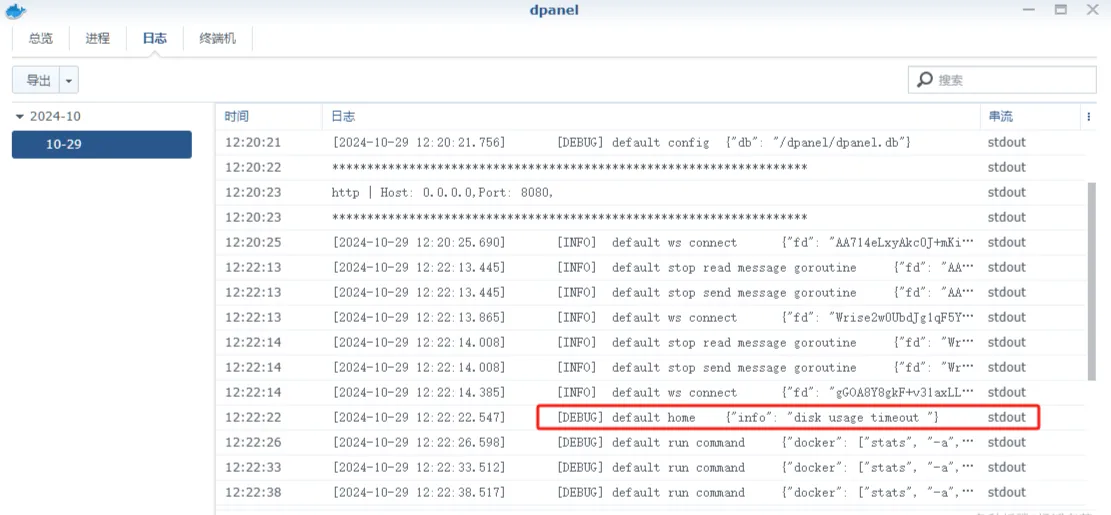
Task: Click stdout cell in the 12:22:38 row
Action: click(1007, 493)
